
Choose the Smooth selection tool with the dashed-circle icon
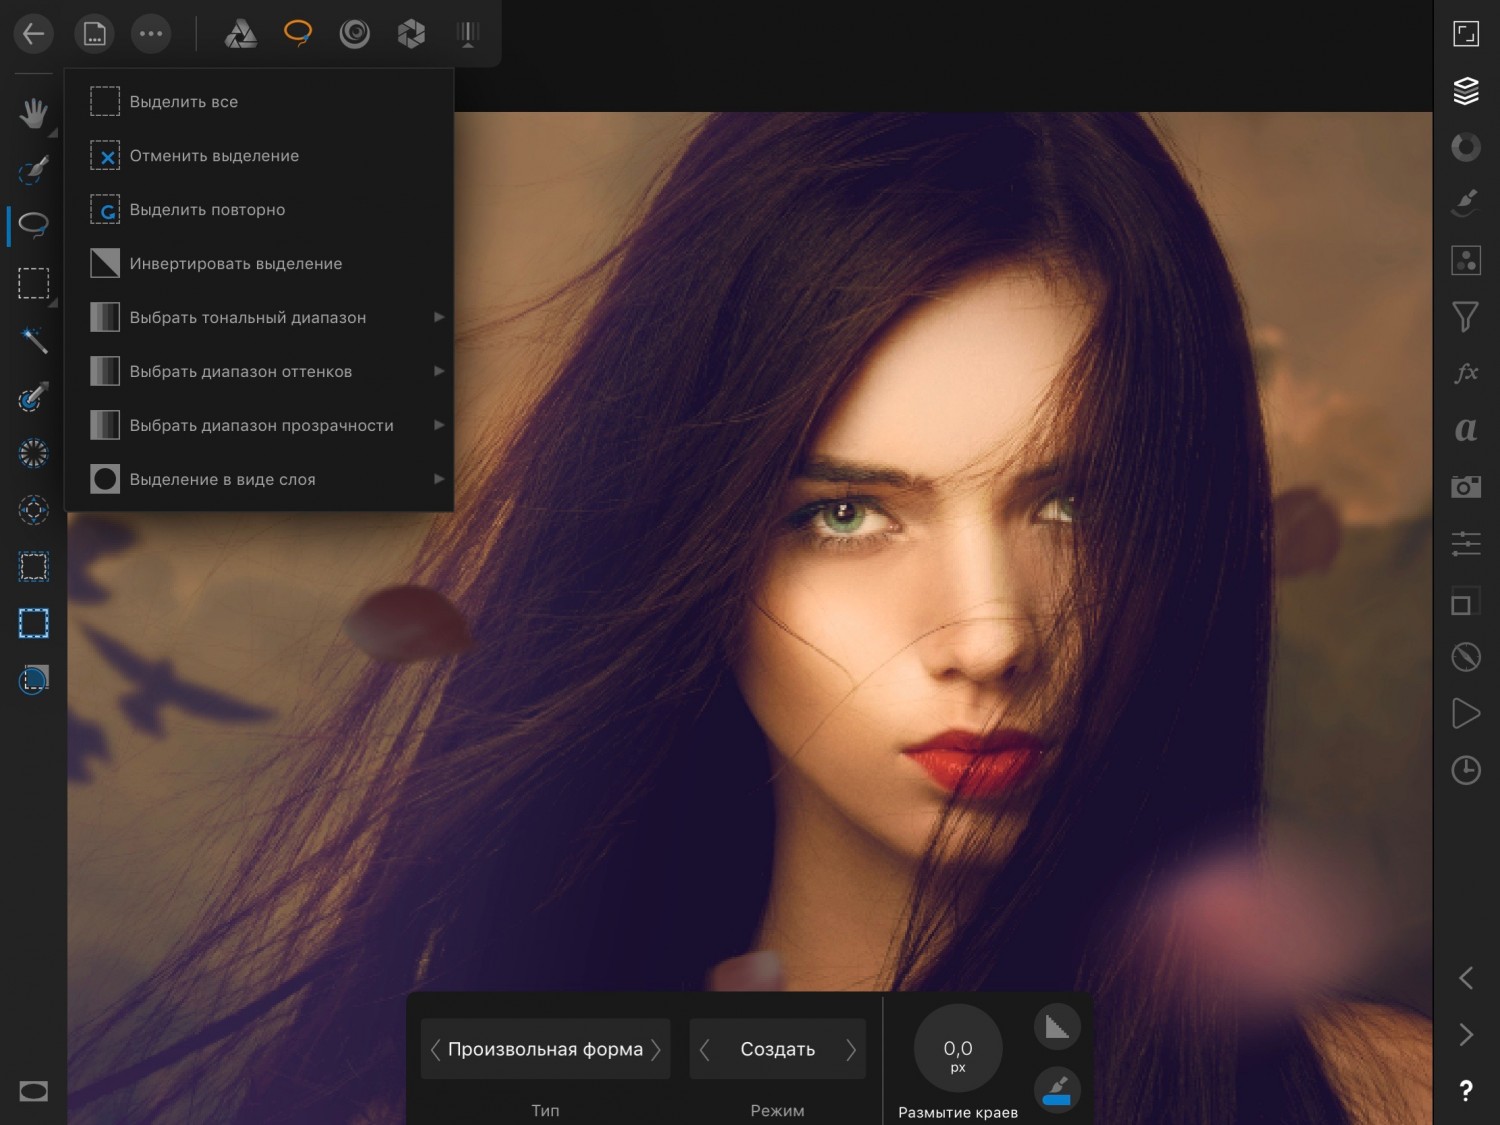(34, 510)
